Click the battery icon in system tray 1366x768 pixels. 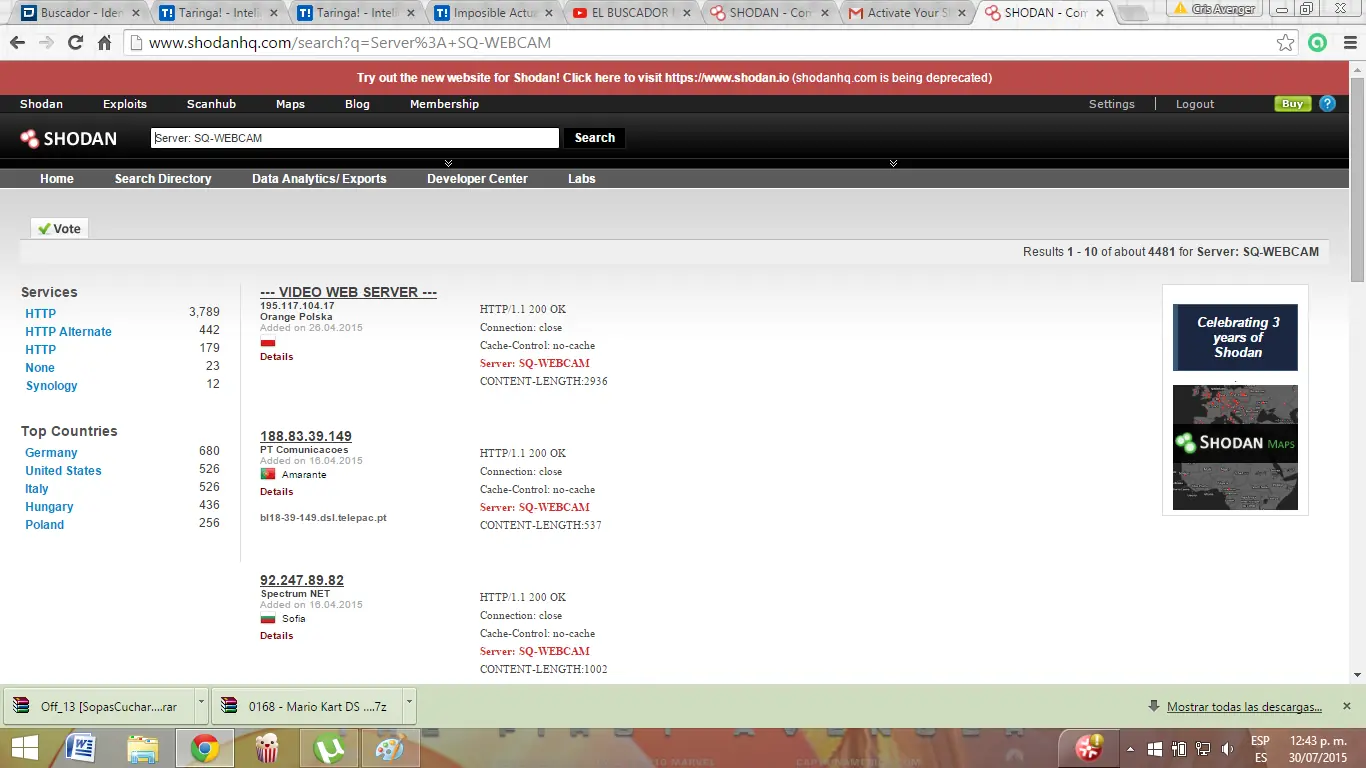(1180, 749)
